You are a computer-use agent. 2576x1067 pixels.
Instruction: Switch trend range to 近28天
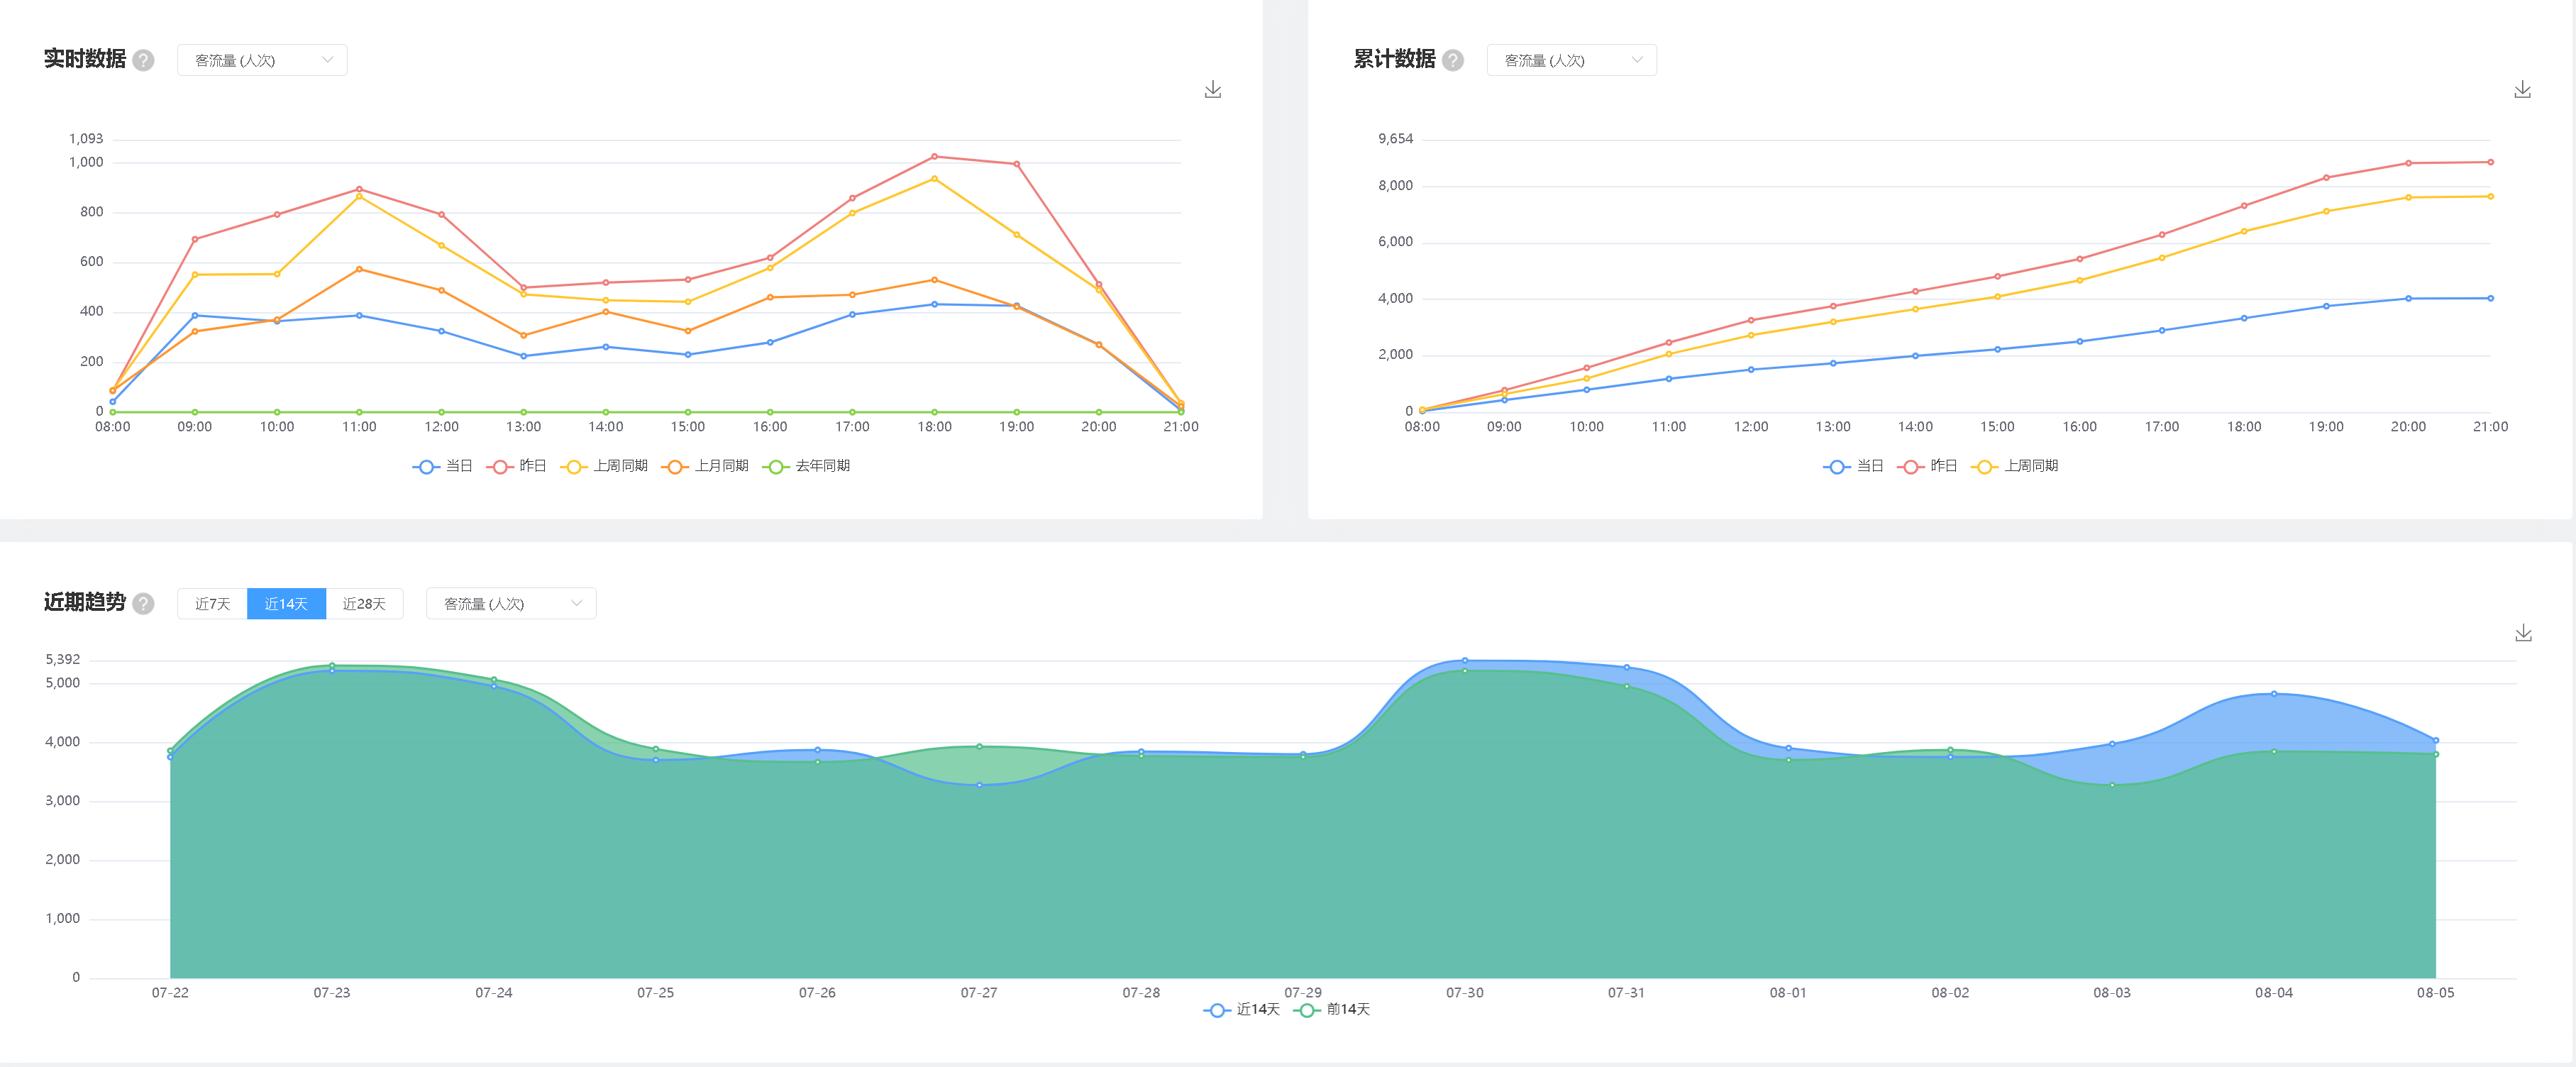coord(364,604)
